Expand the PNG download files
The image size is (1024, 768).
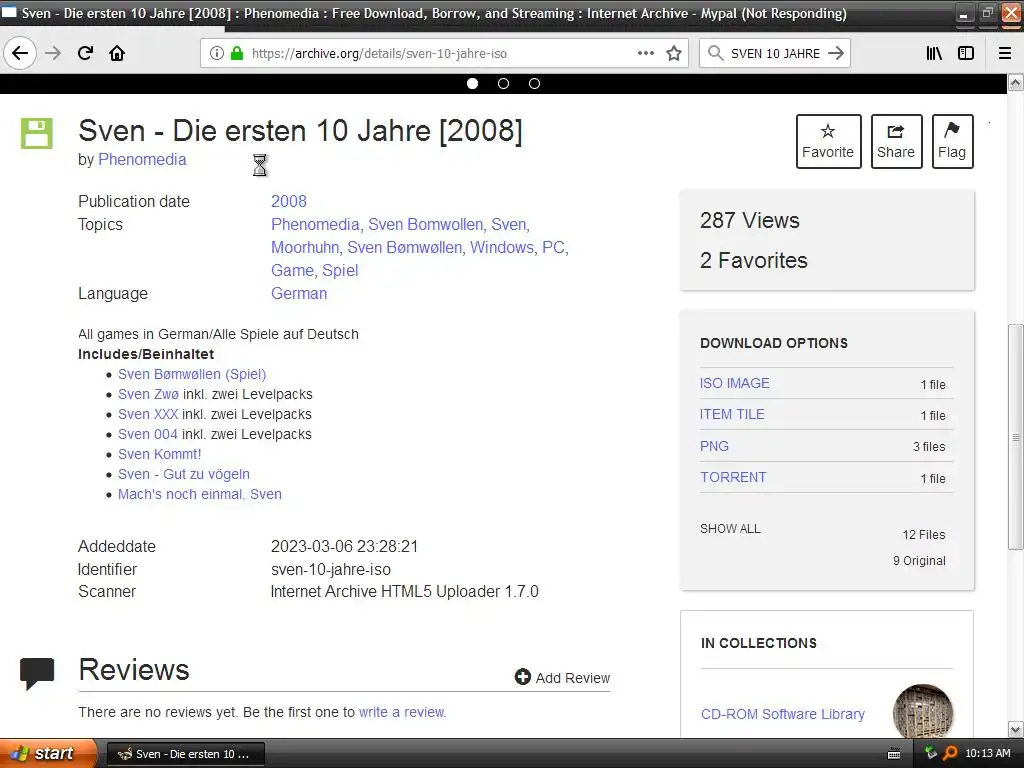714,446
